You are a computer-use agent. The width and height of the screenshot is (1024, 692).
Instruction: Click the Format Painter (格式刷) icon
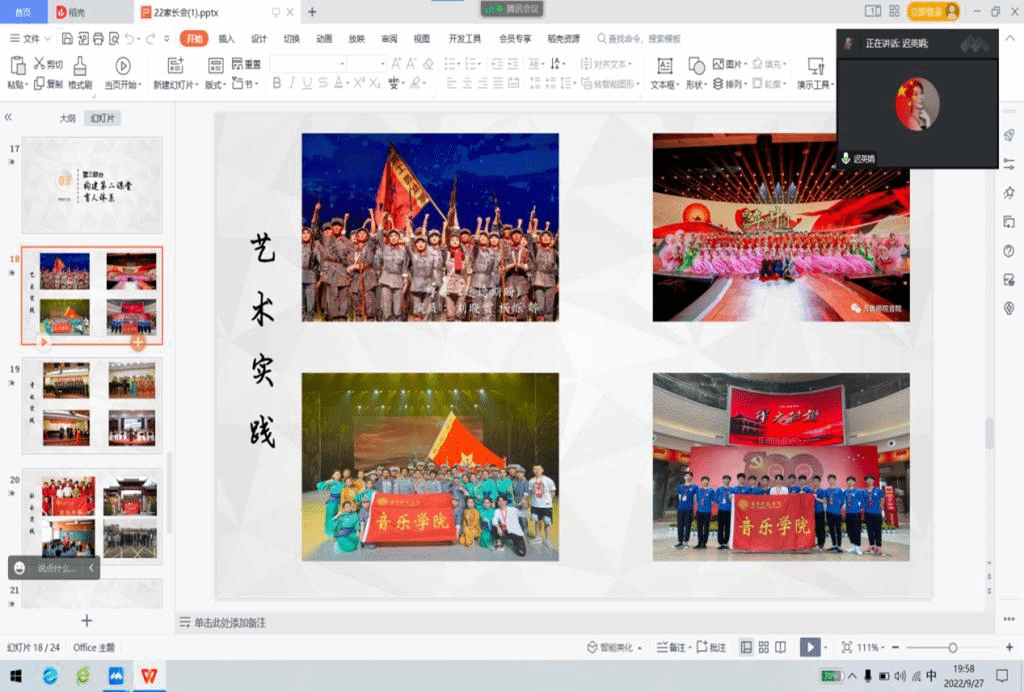(x=80, y=67)
